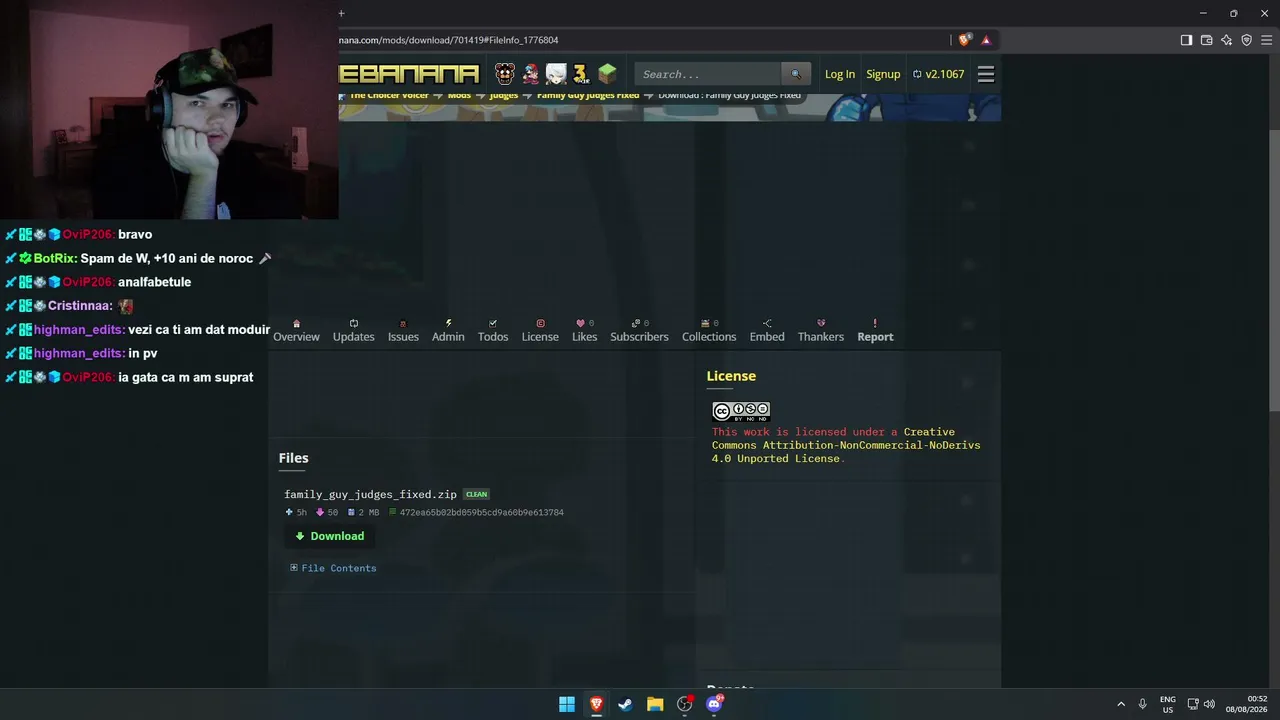Click the microphone tray icon

[x=1142, y=704]
